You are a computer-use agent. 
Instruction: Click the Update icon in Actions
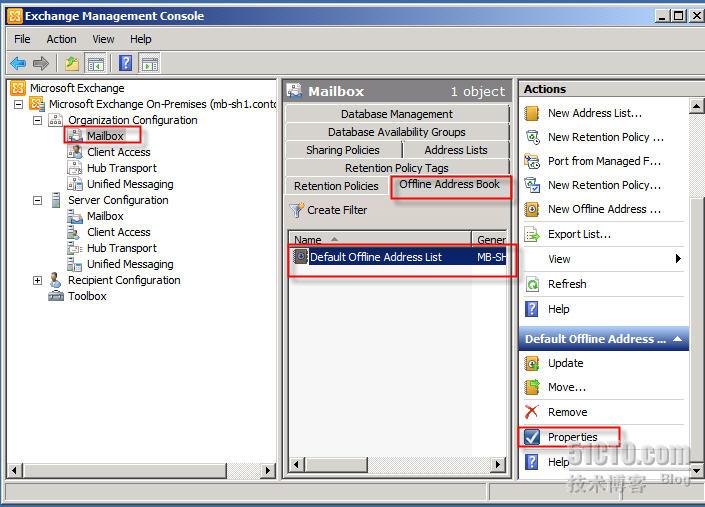click(x=532, y=363)
